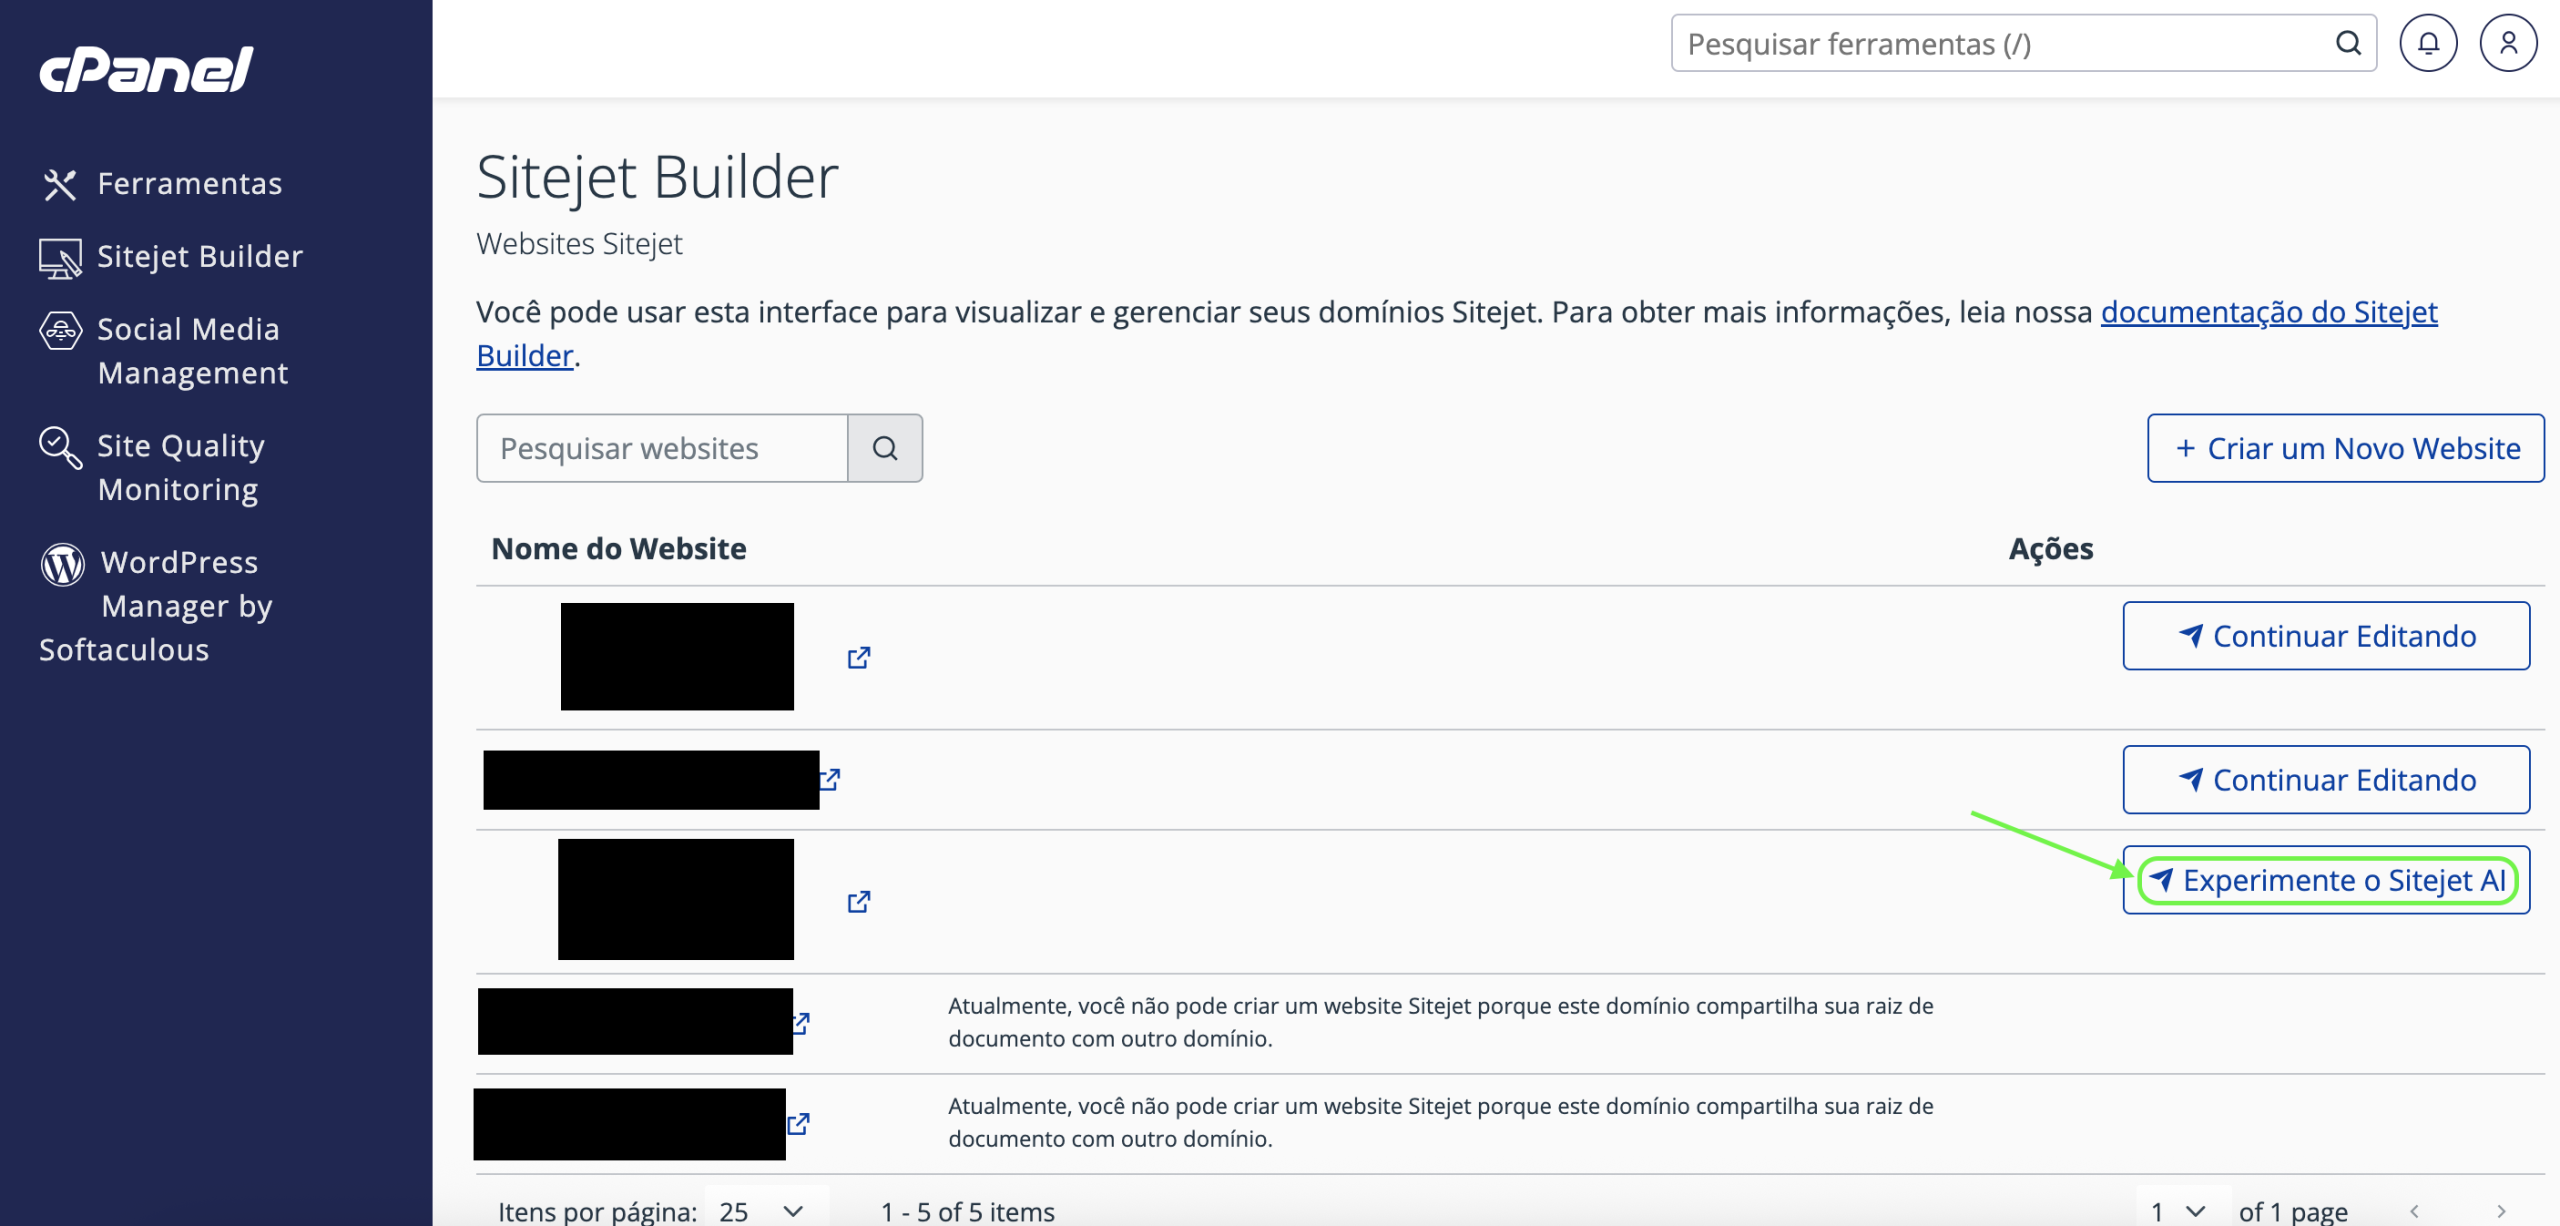Click the magnifier in the top tools search
Image resolution: width=2560 pixels, height=1226 pixels.
2348,43
